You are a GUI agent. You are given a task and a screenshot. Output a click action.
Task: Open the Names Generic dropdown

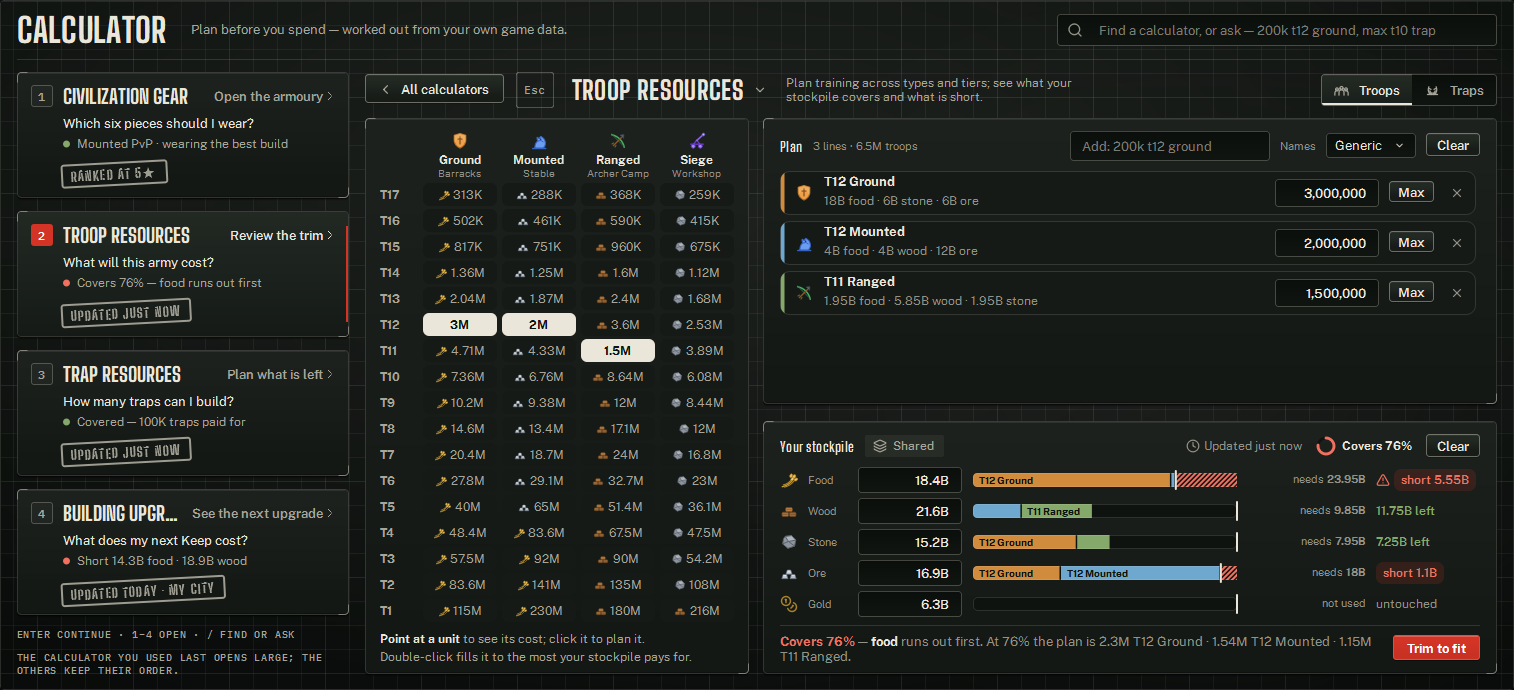(x=1371, y=145)
